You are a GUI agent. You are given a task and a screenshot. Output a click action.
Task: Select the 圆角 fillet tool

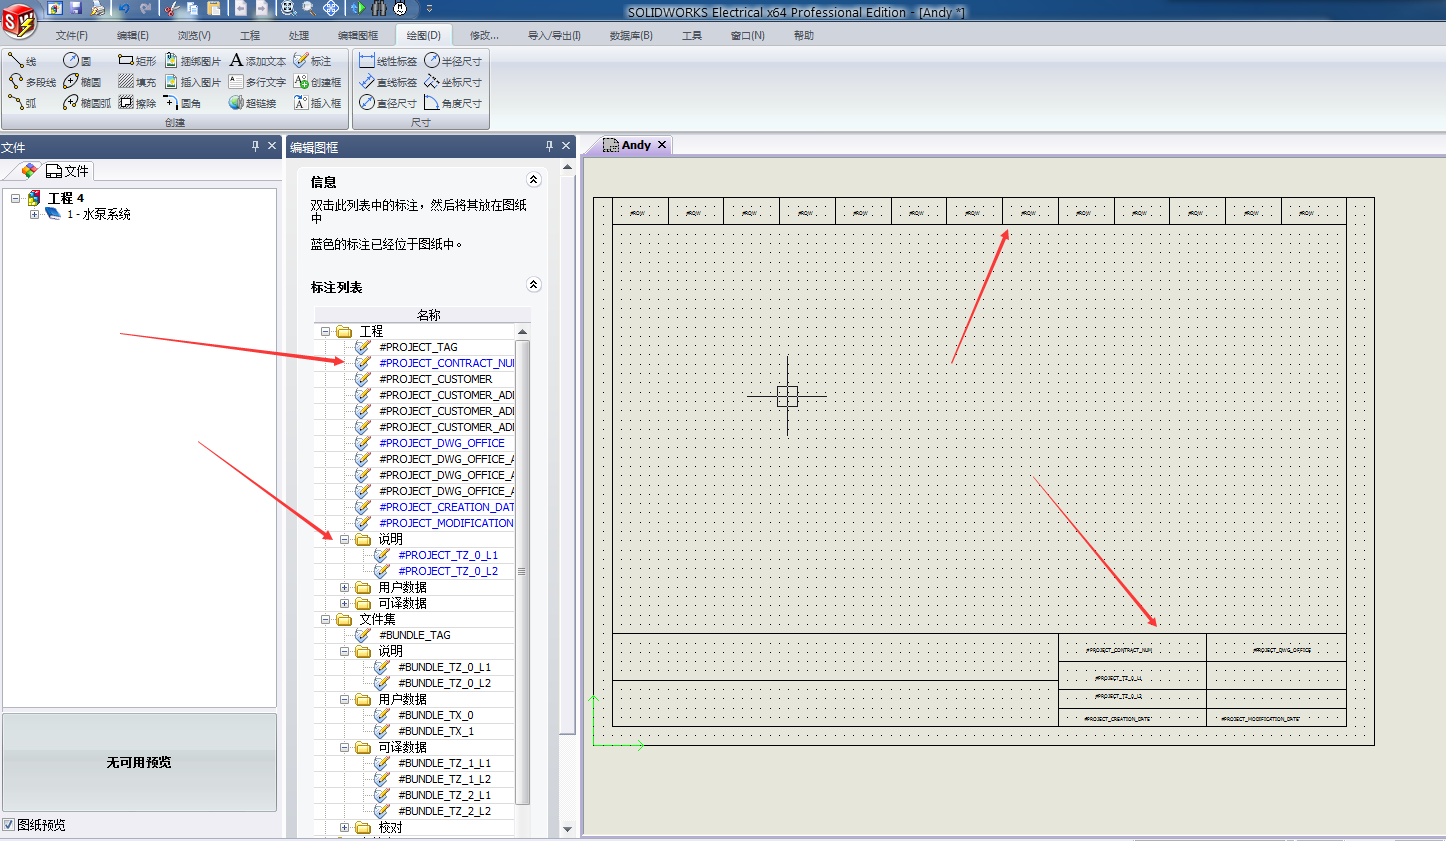(x=182, y=103)
